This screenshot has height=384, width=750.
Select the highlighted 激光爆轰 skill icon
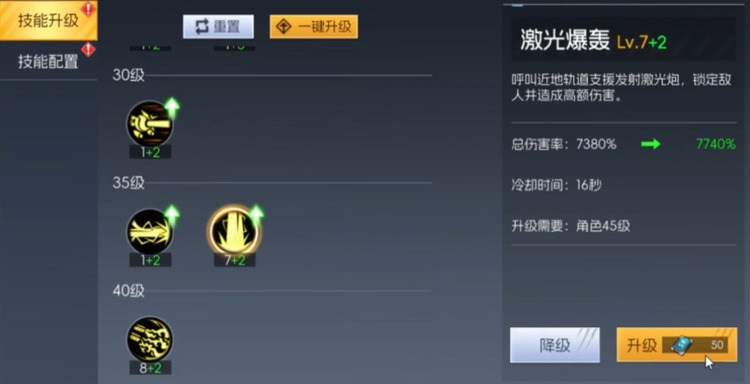pyautogui.click(x=234, y=231)
